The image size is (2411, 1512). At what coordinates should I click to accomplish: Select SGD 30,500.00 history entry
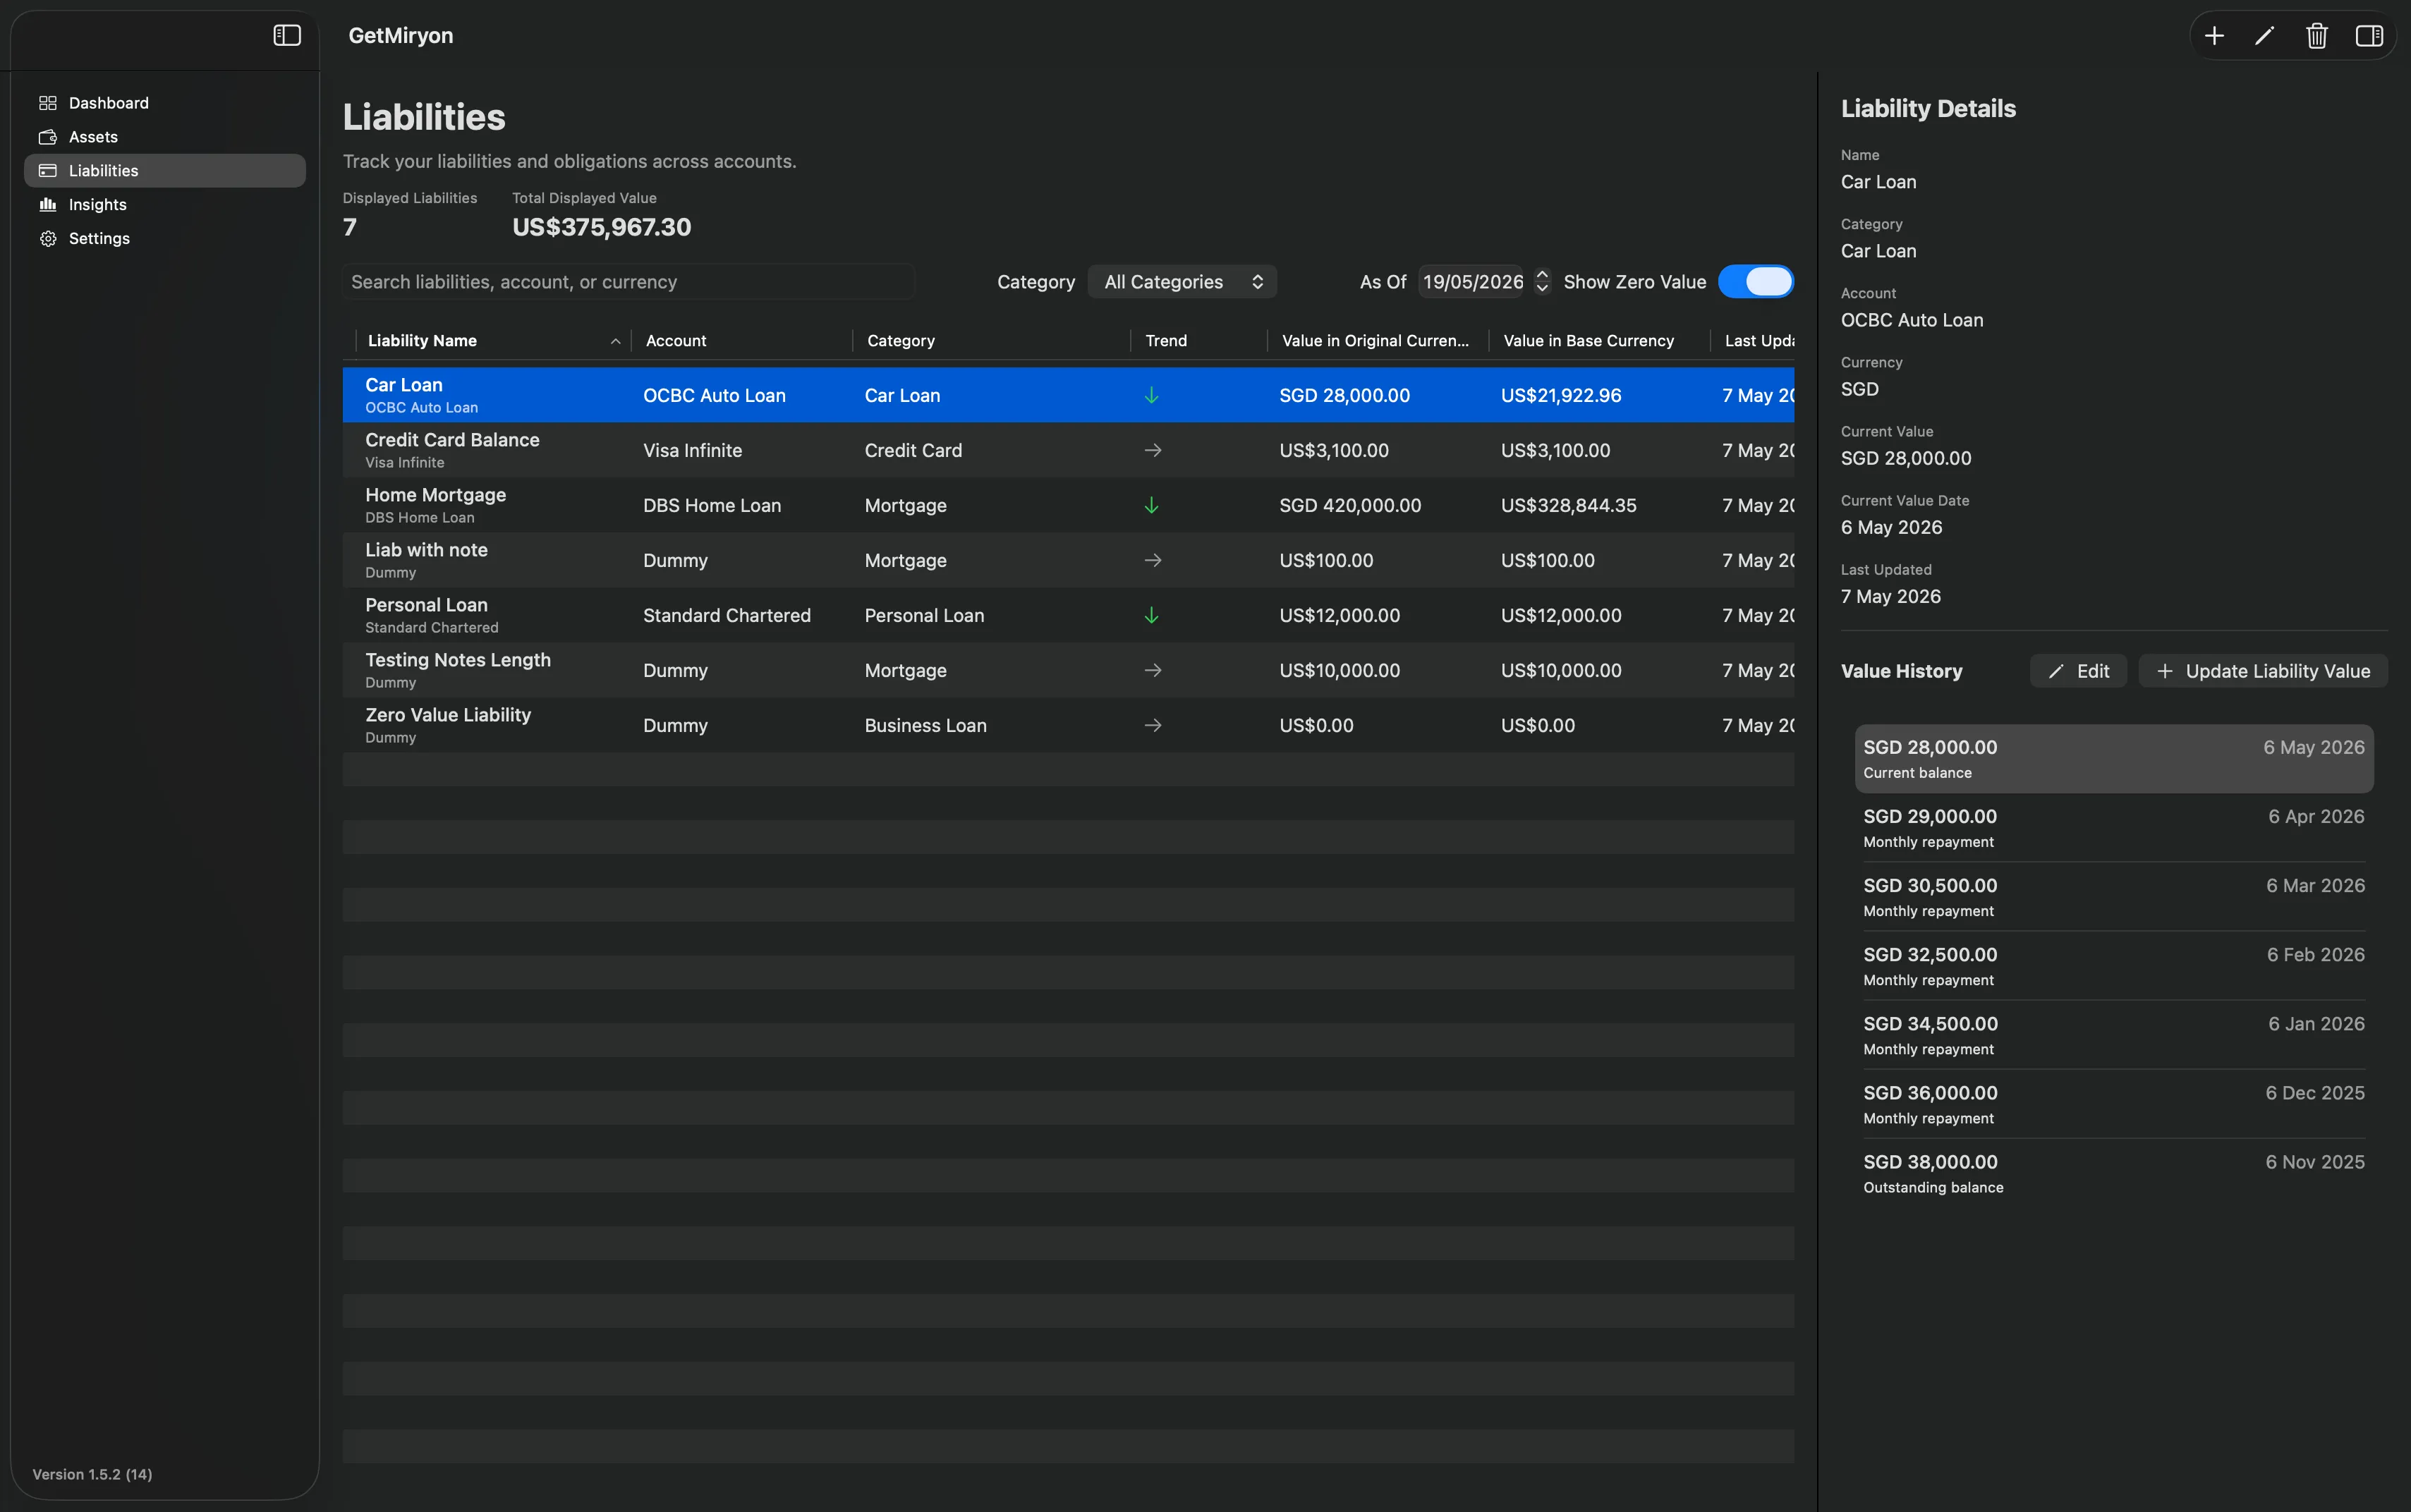[2114, 897]
